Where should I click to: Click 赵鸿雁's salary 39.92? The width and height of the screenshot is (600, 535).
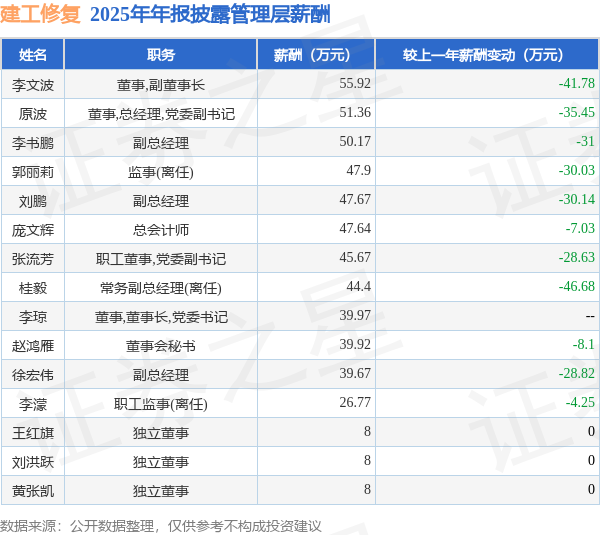(355, 344)
